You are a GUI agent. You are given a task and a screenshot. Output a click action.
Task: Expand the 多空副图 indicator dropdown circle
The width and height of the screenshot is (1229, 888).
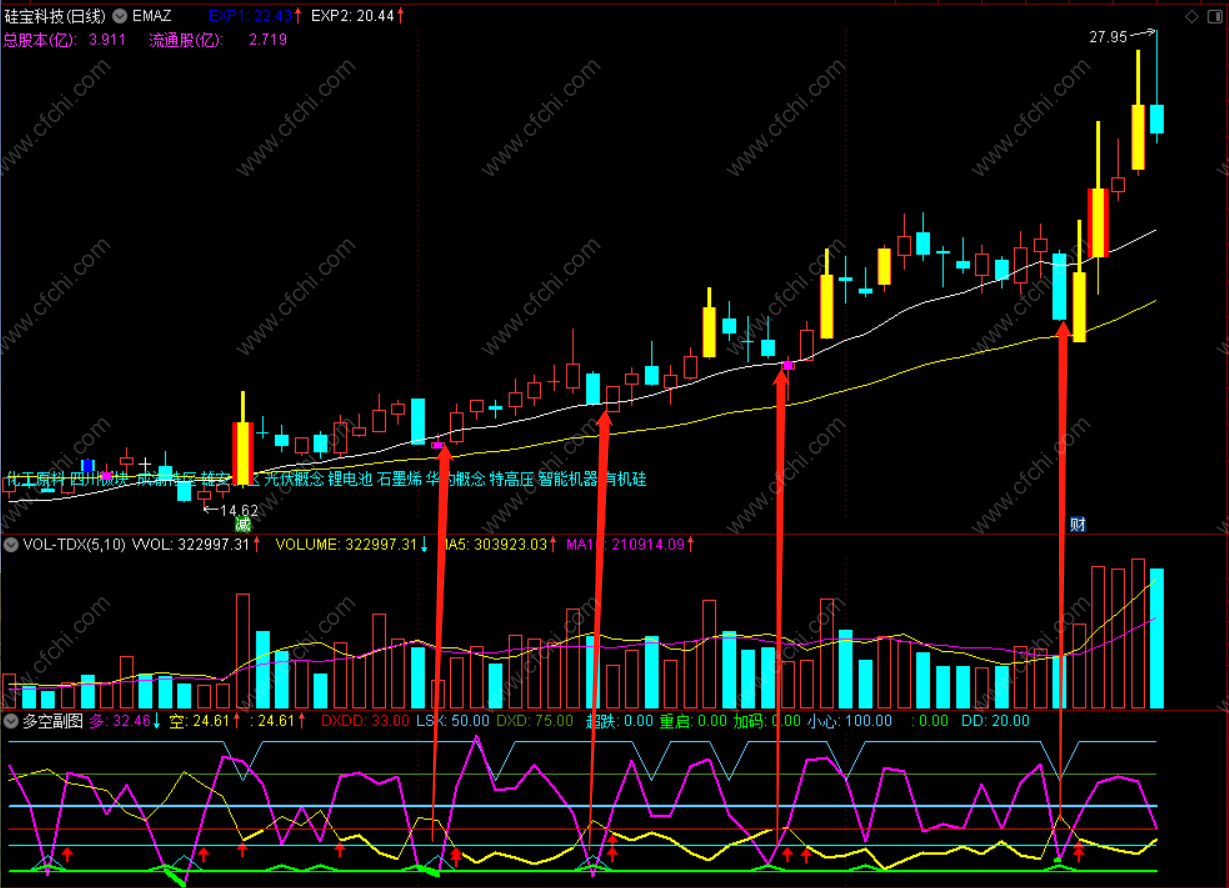[11, 721]
